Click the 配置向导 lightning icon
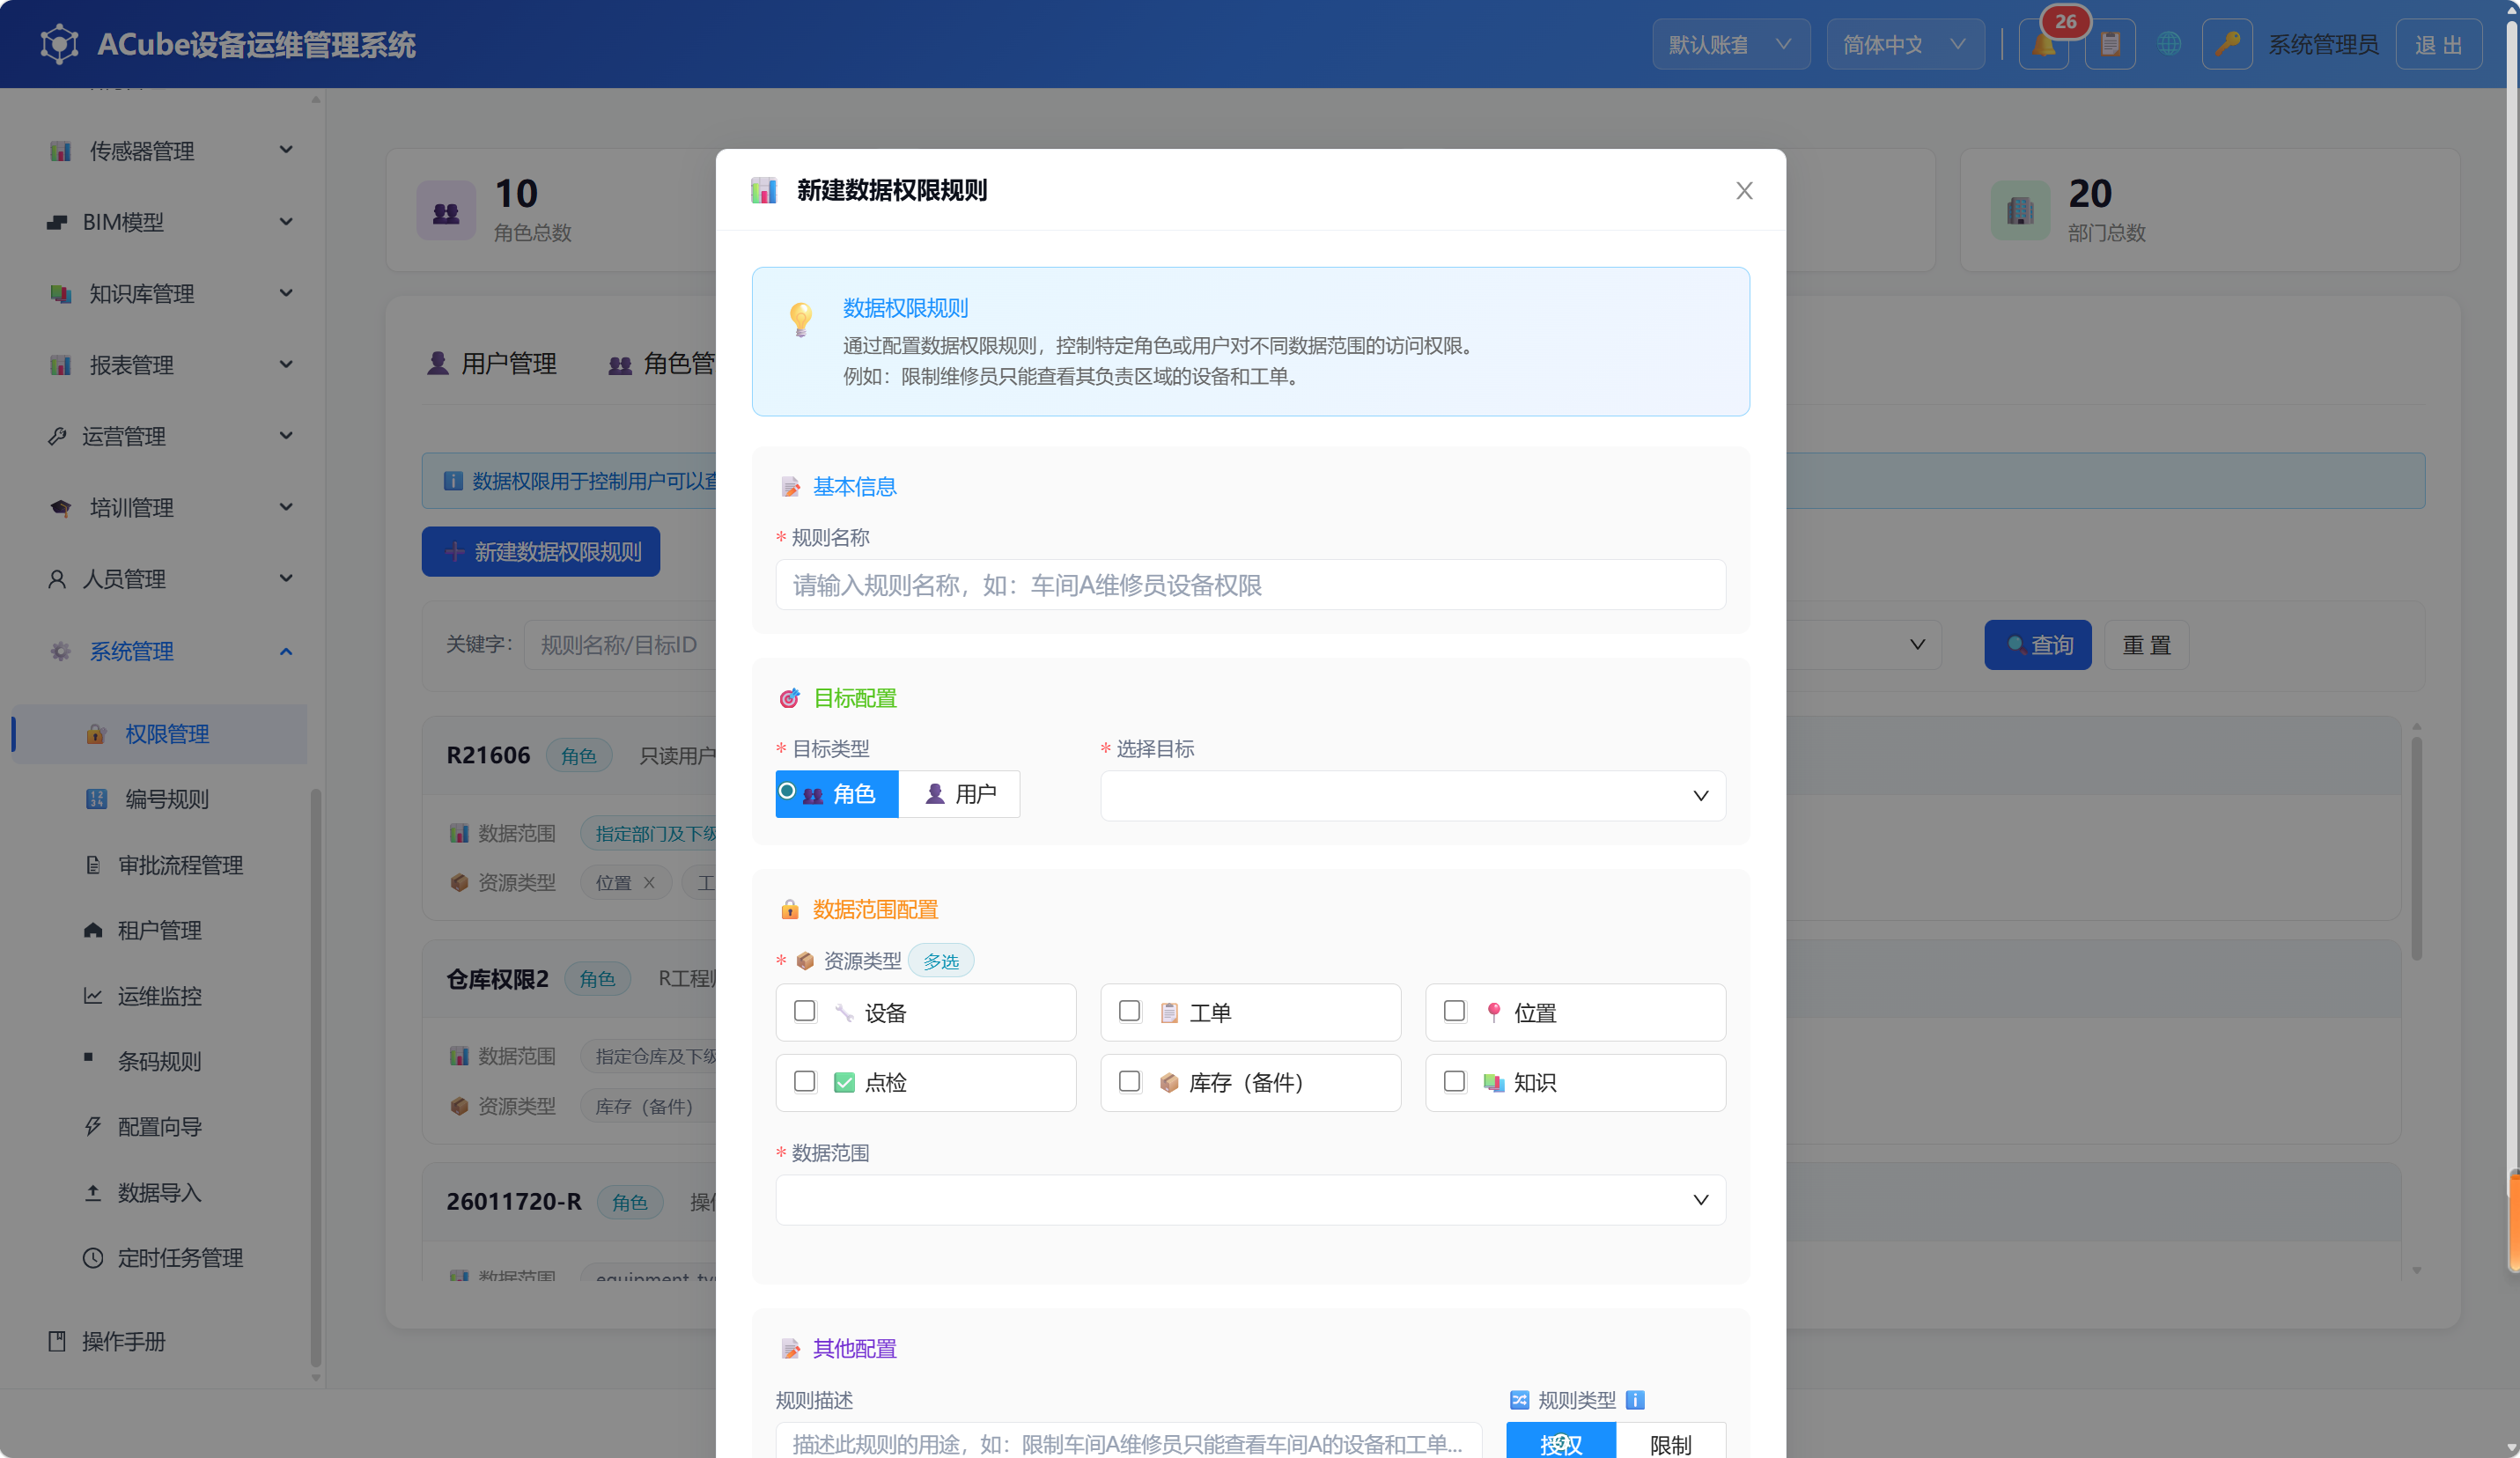 pyautogui.click(x=93, y=1127)
